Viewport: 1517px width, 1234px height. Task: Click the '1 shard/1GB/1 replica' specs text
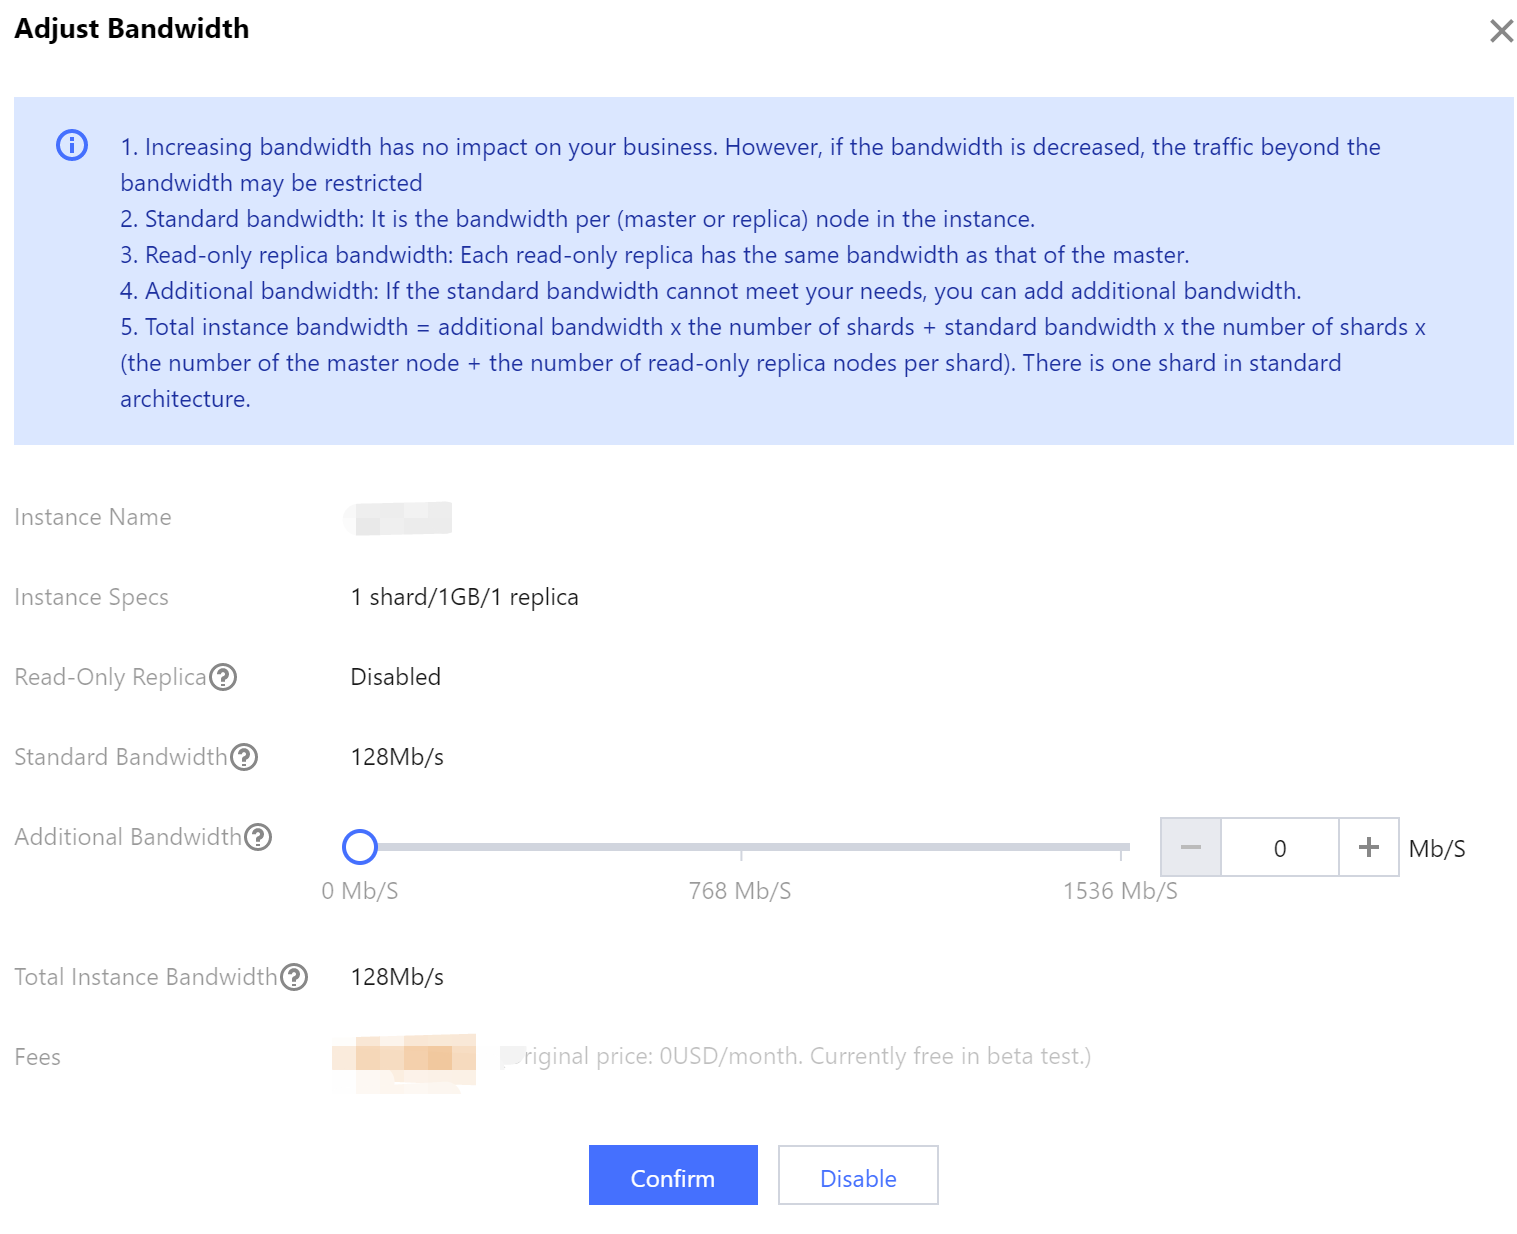(464, 597)
